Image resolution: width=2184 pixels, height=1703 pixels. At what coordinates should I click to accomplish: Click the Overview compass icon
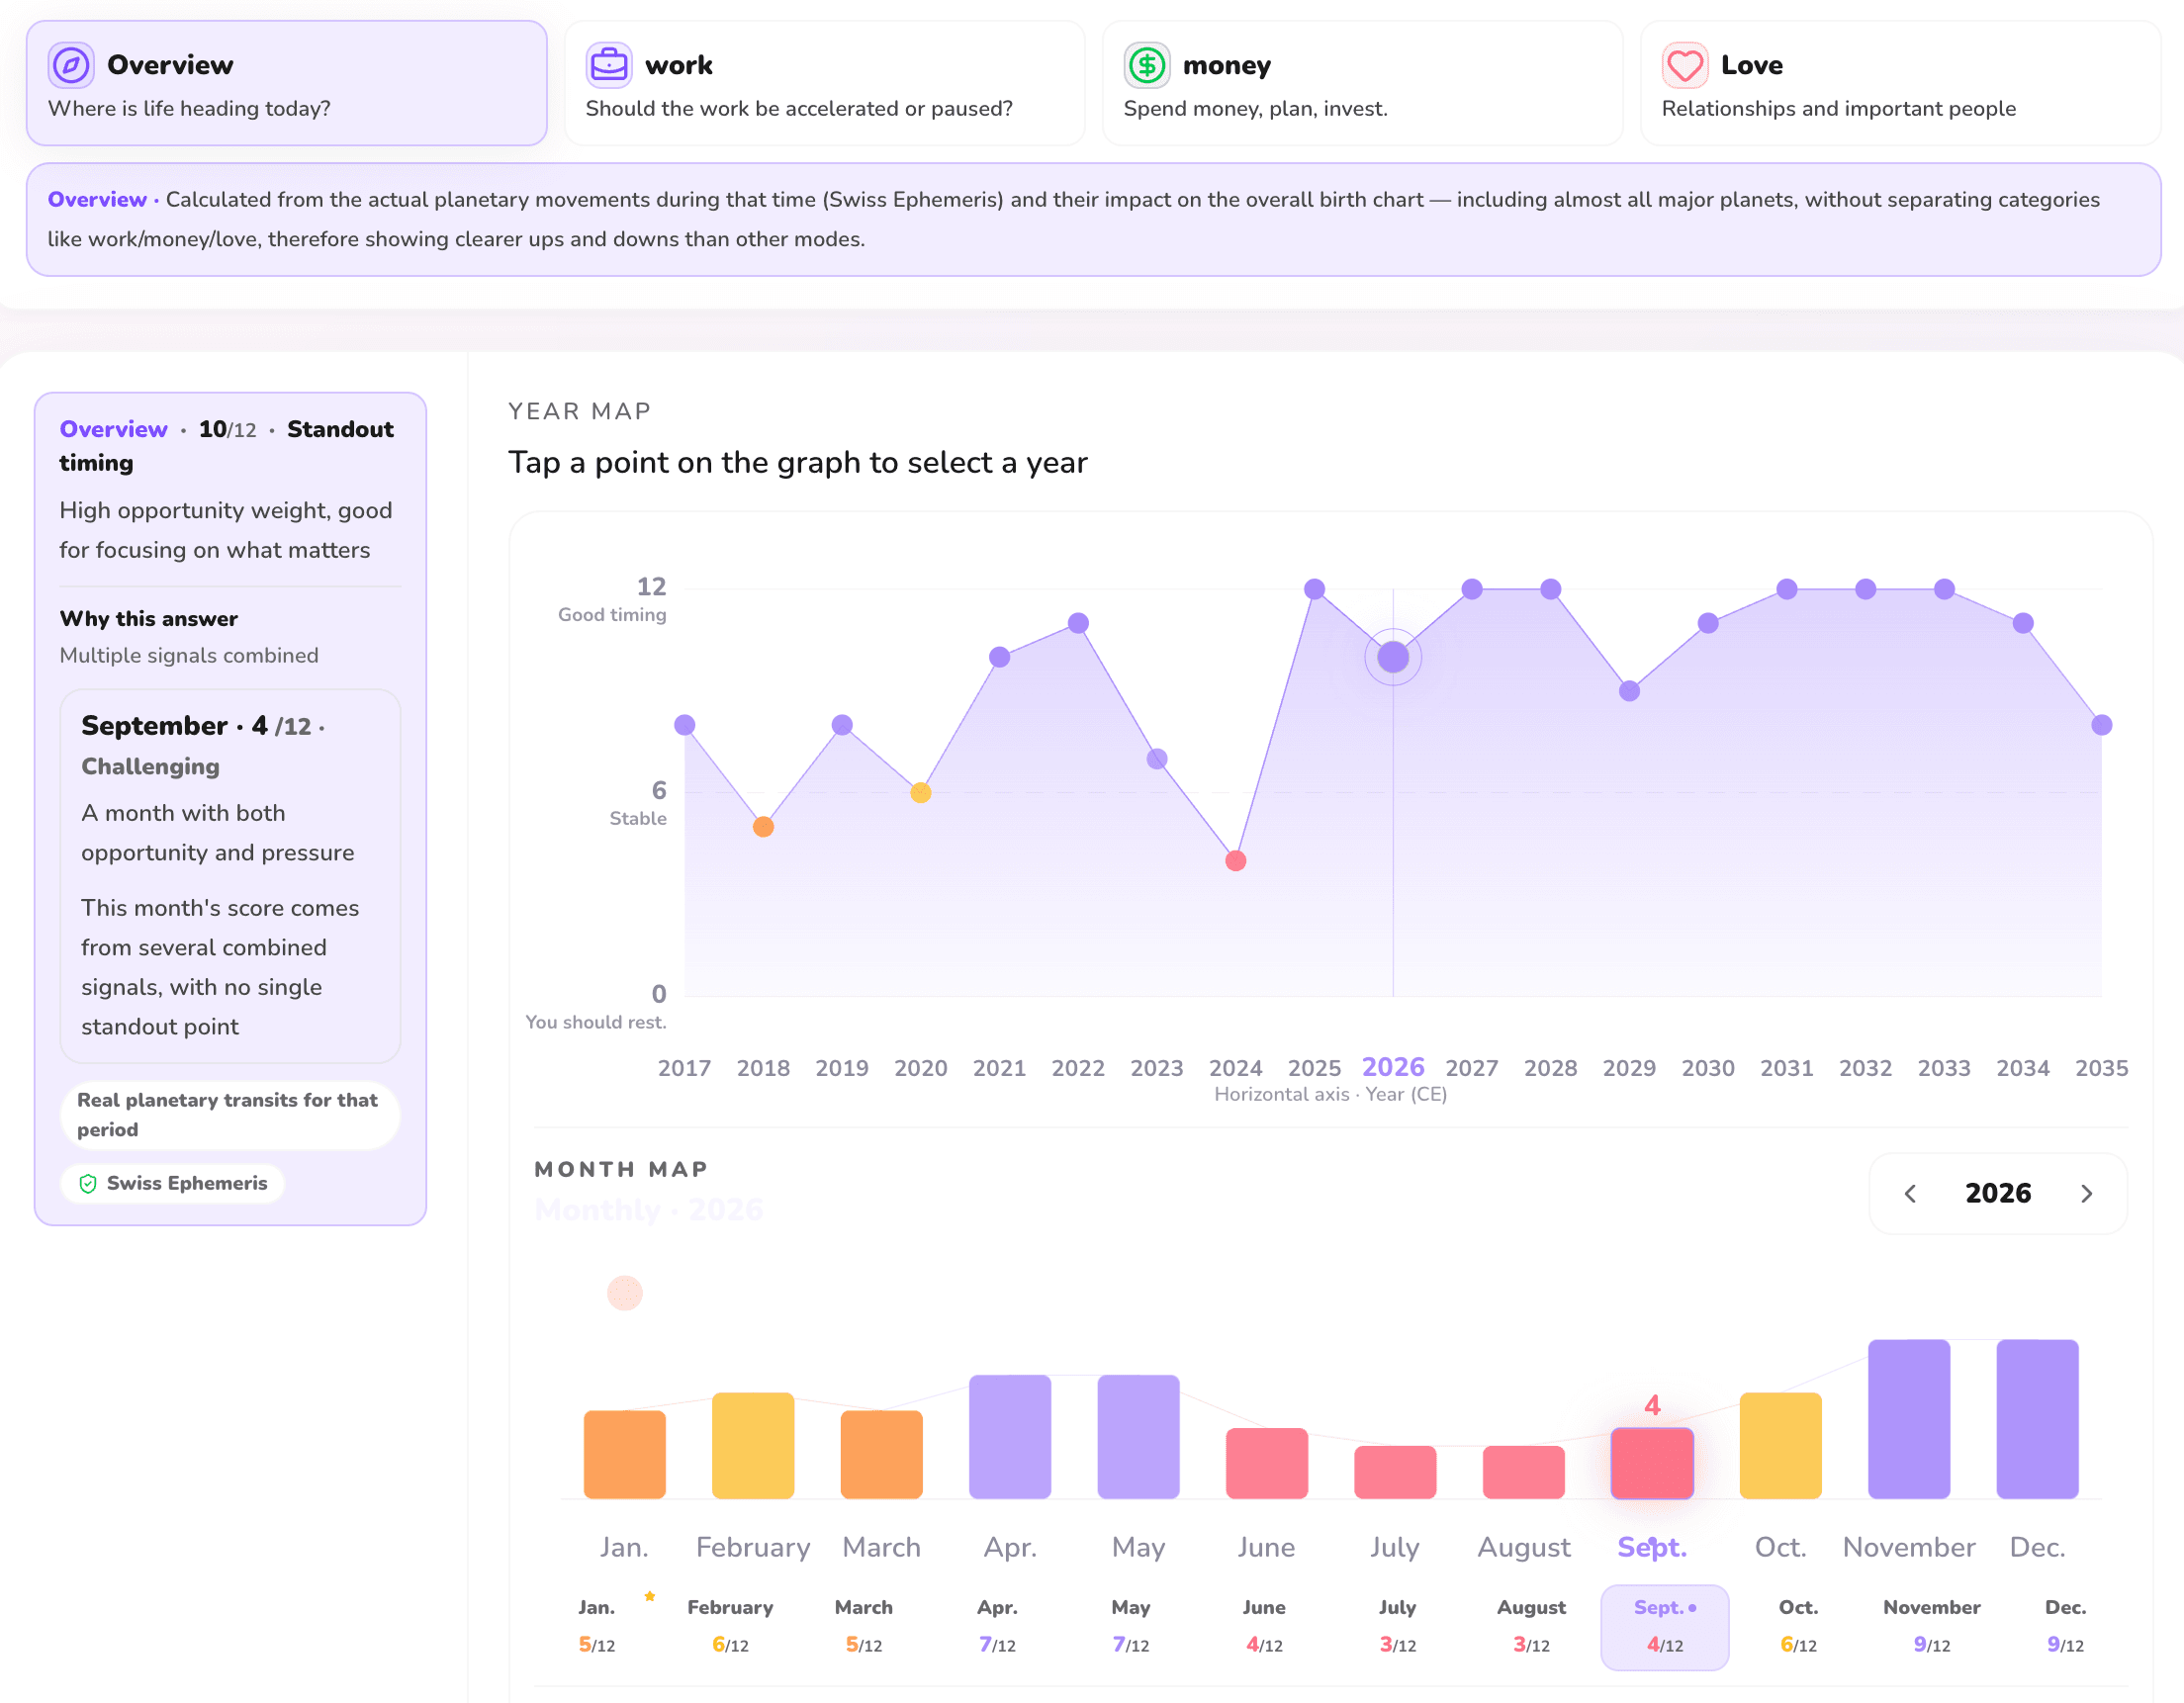click(x=71, y=66)
